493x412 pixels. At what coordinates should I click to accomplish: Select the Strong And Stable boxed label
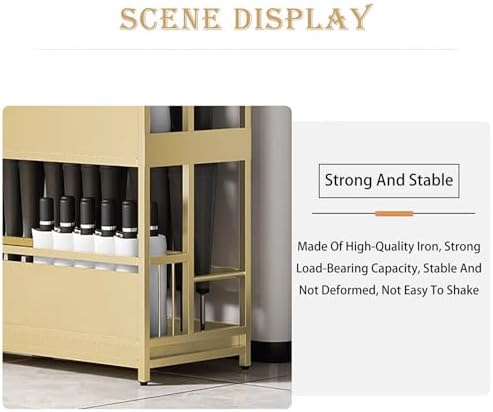(x=389, y=181)
